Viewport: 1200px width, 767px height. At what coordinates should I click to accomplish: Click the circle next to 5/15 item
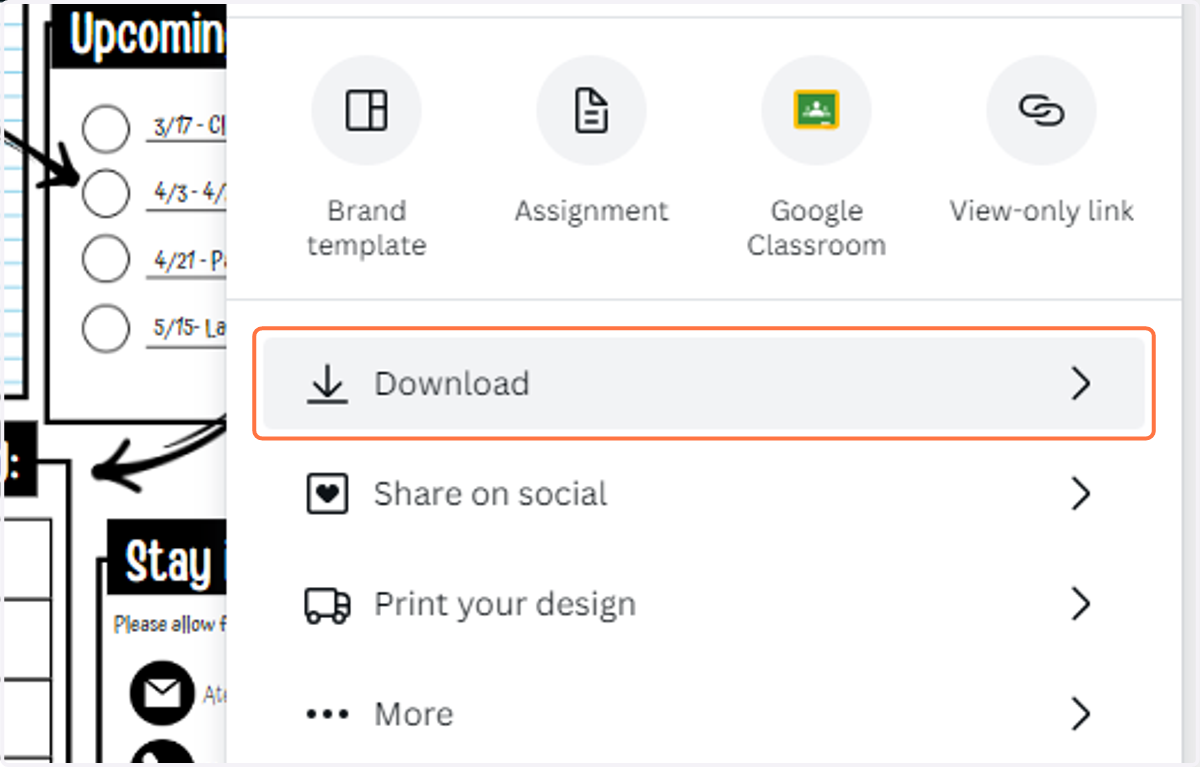click(105, 328)
